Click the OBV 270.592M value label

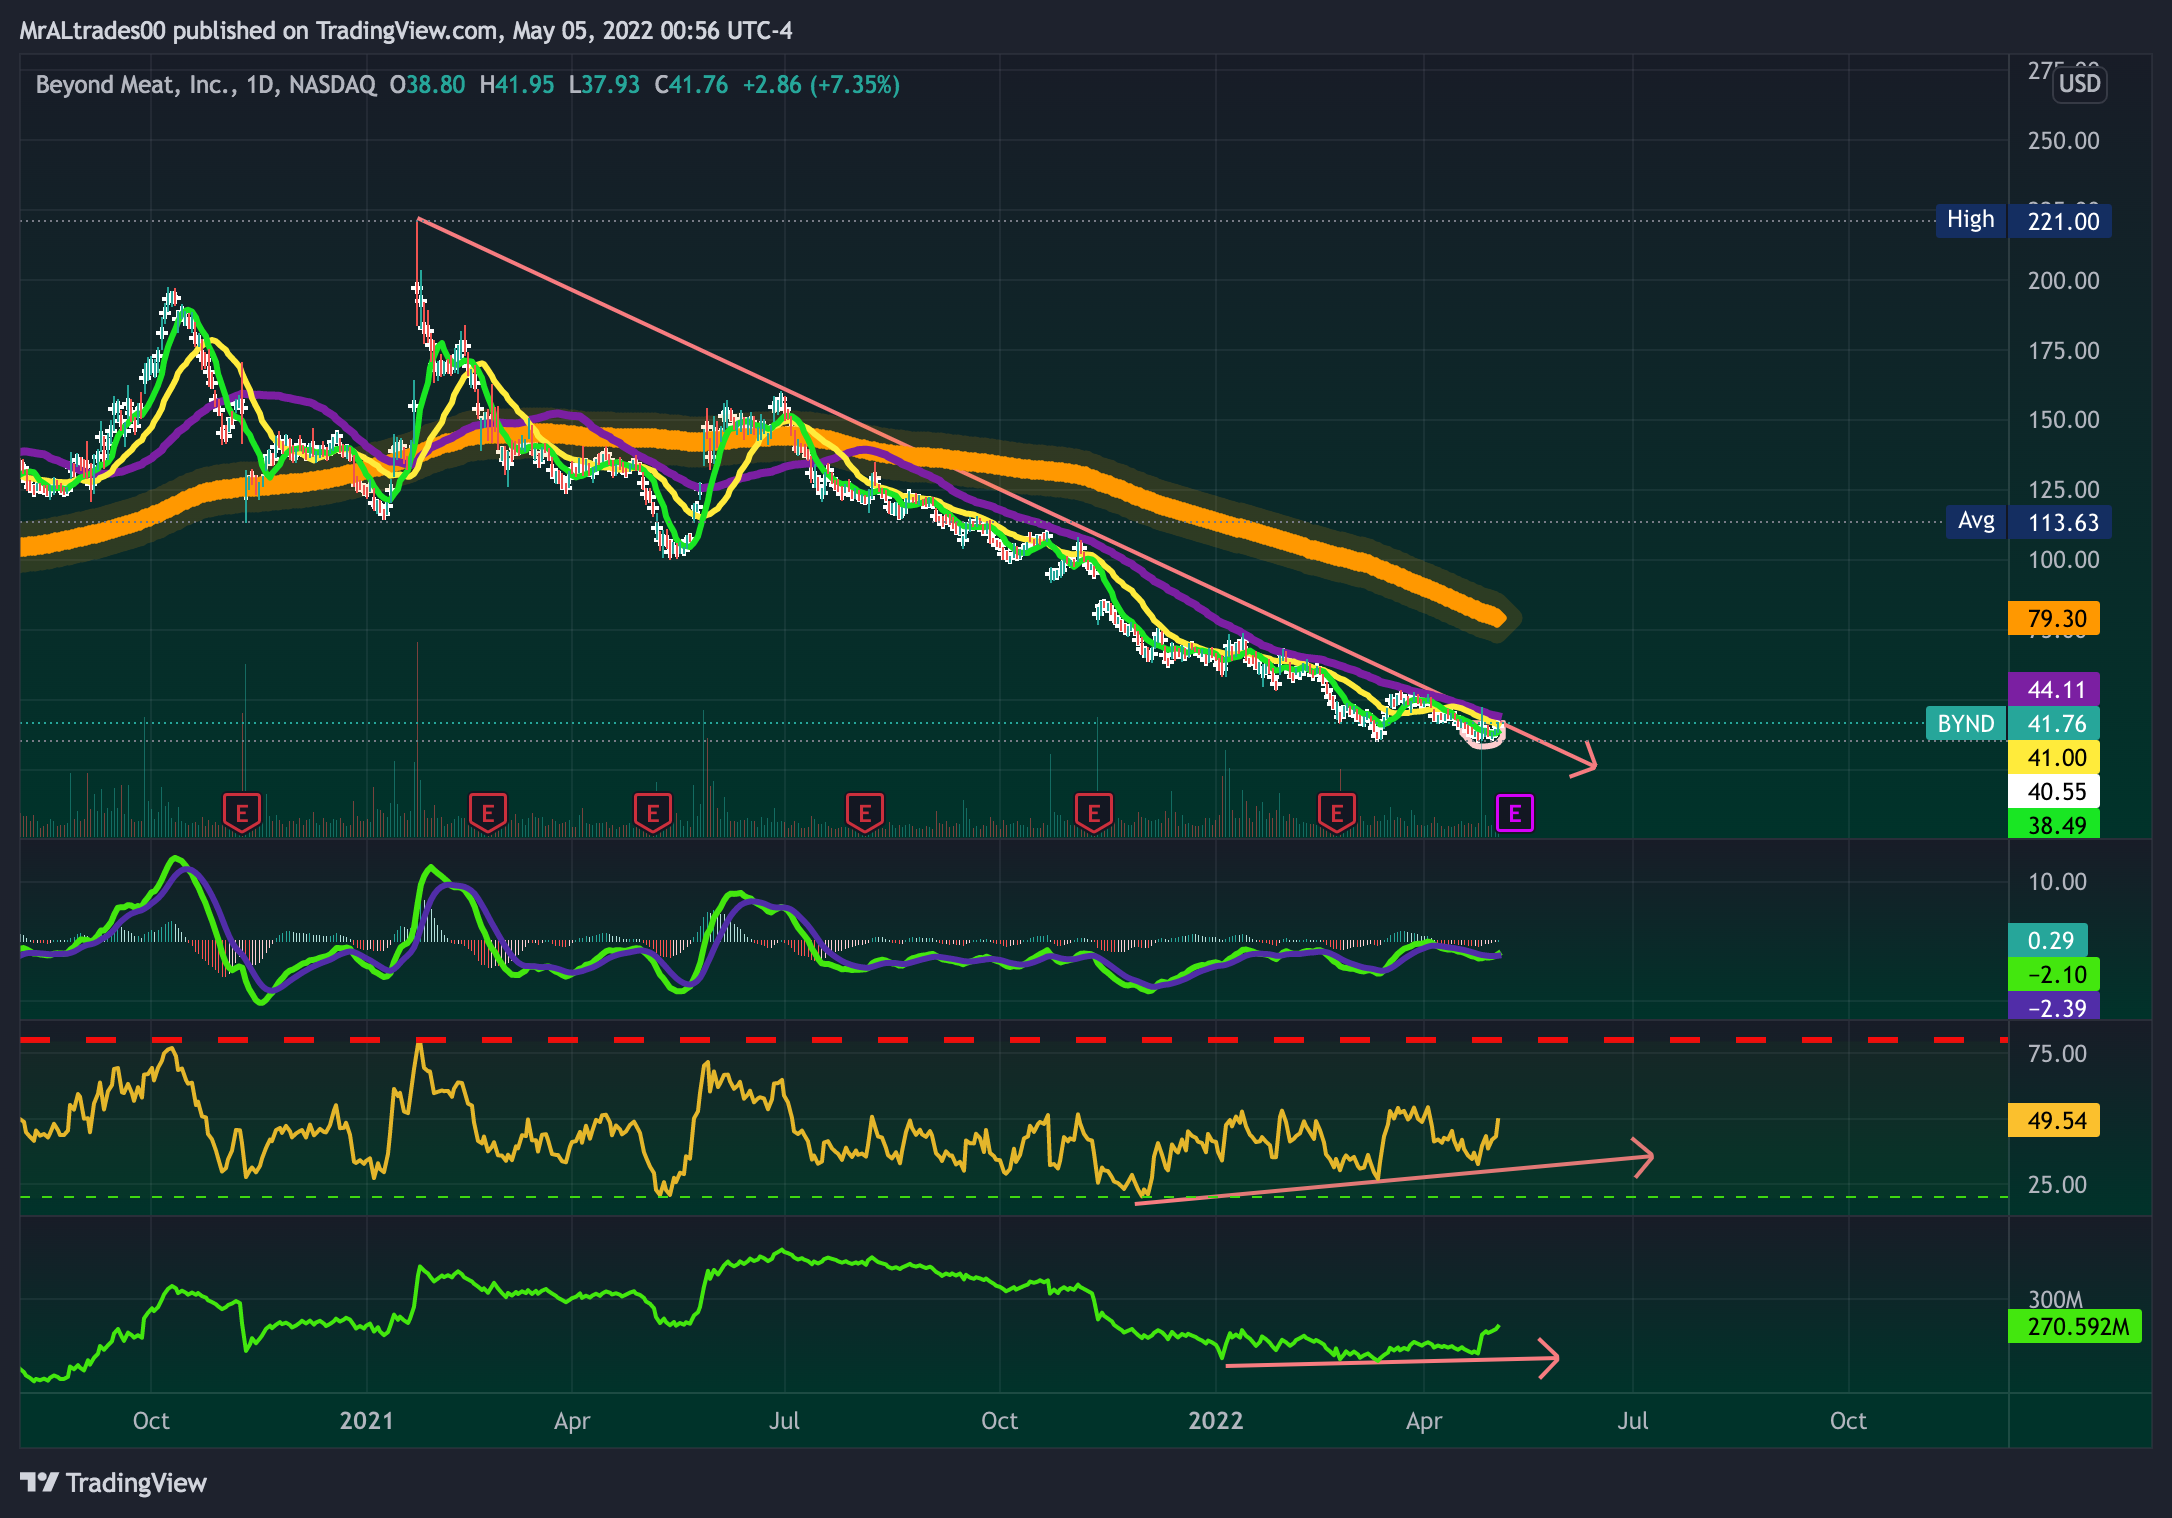point(2075,1326)
